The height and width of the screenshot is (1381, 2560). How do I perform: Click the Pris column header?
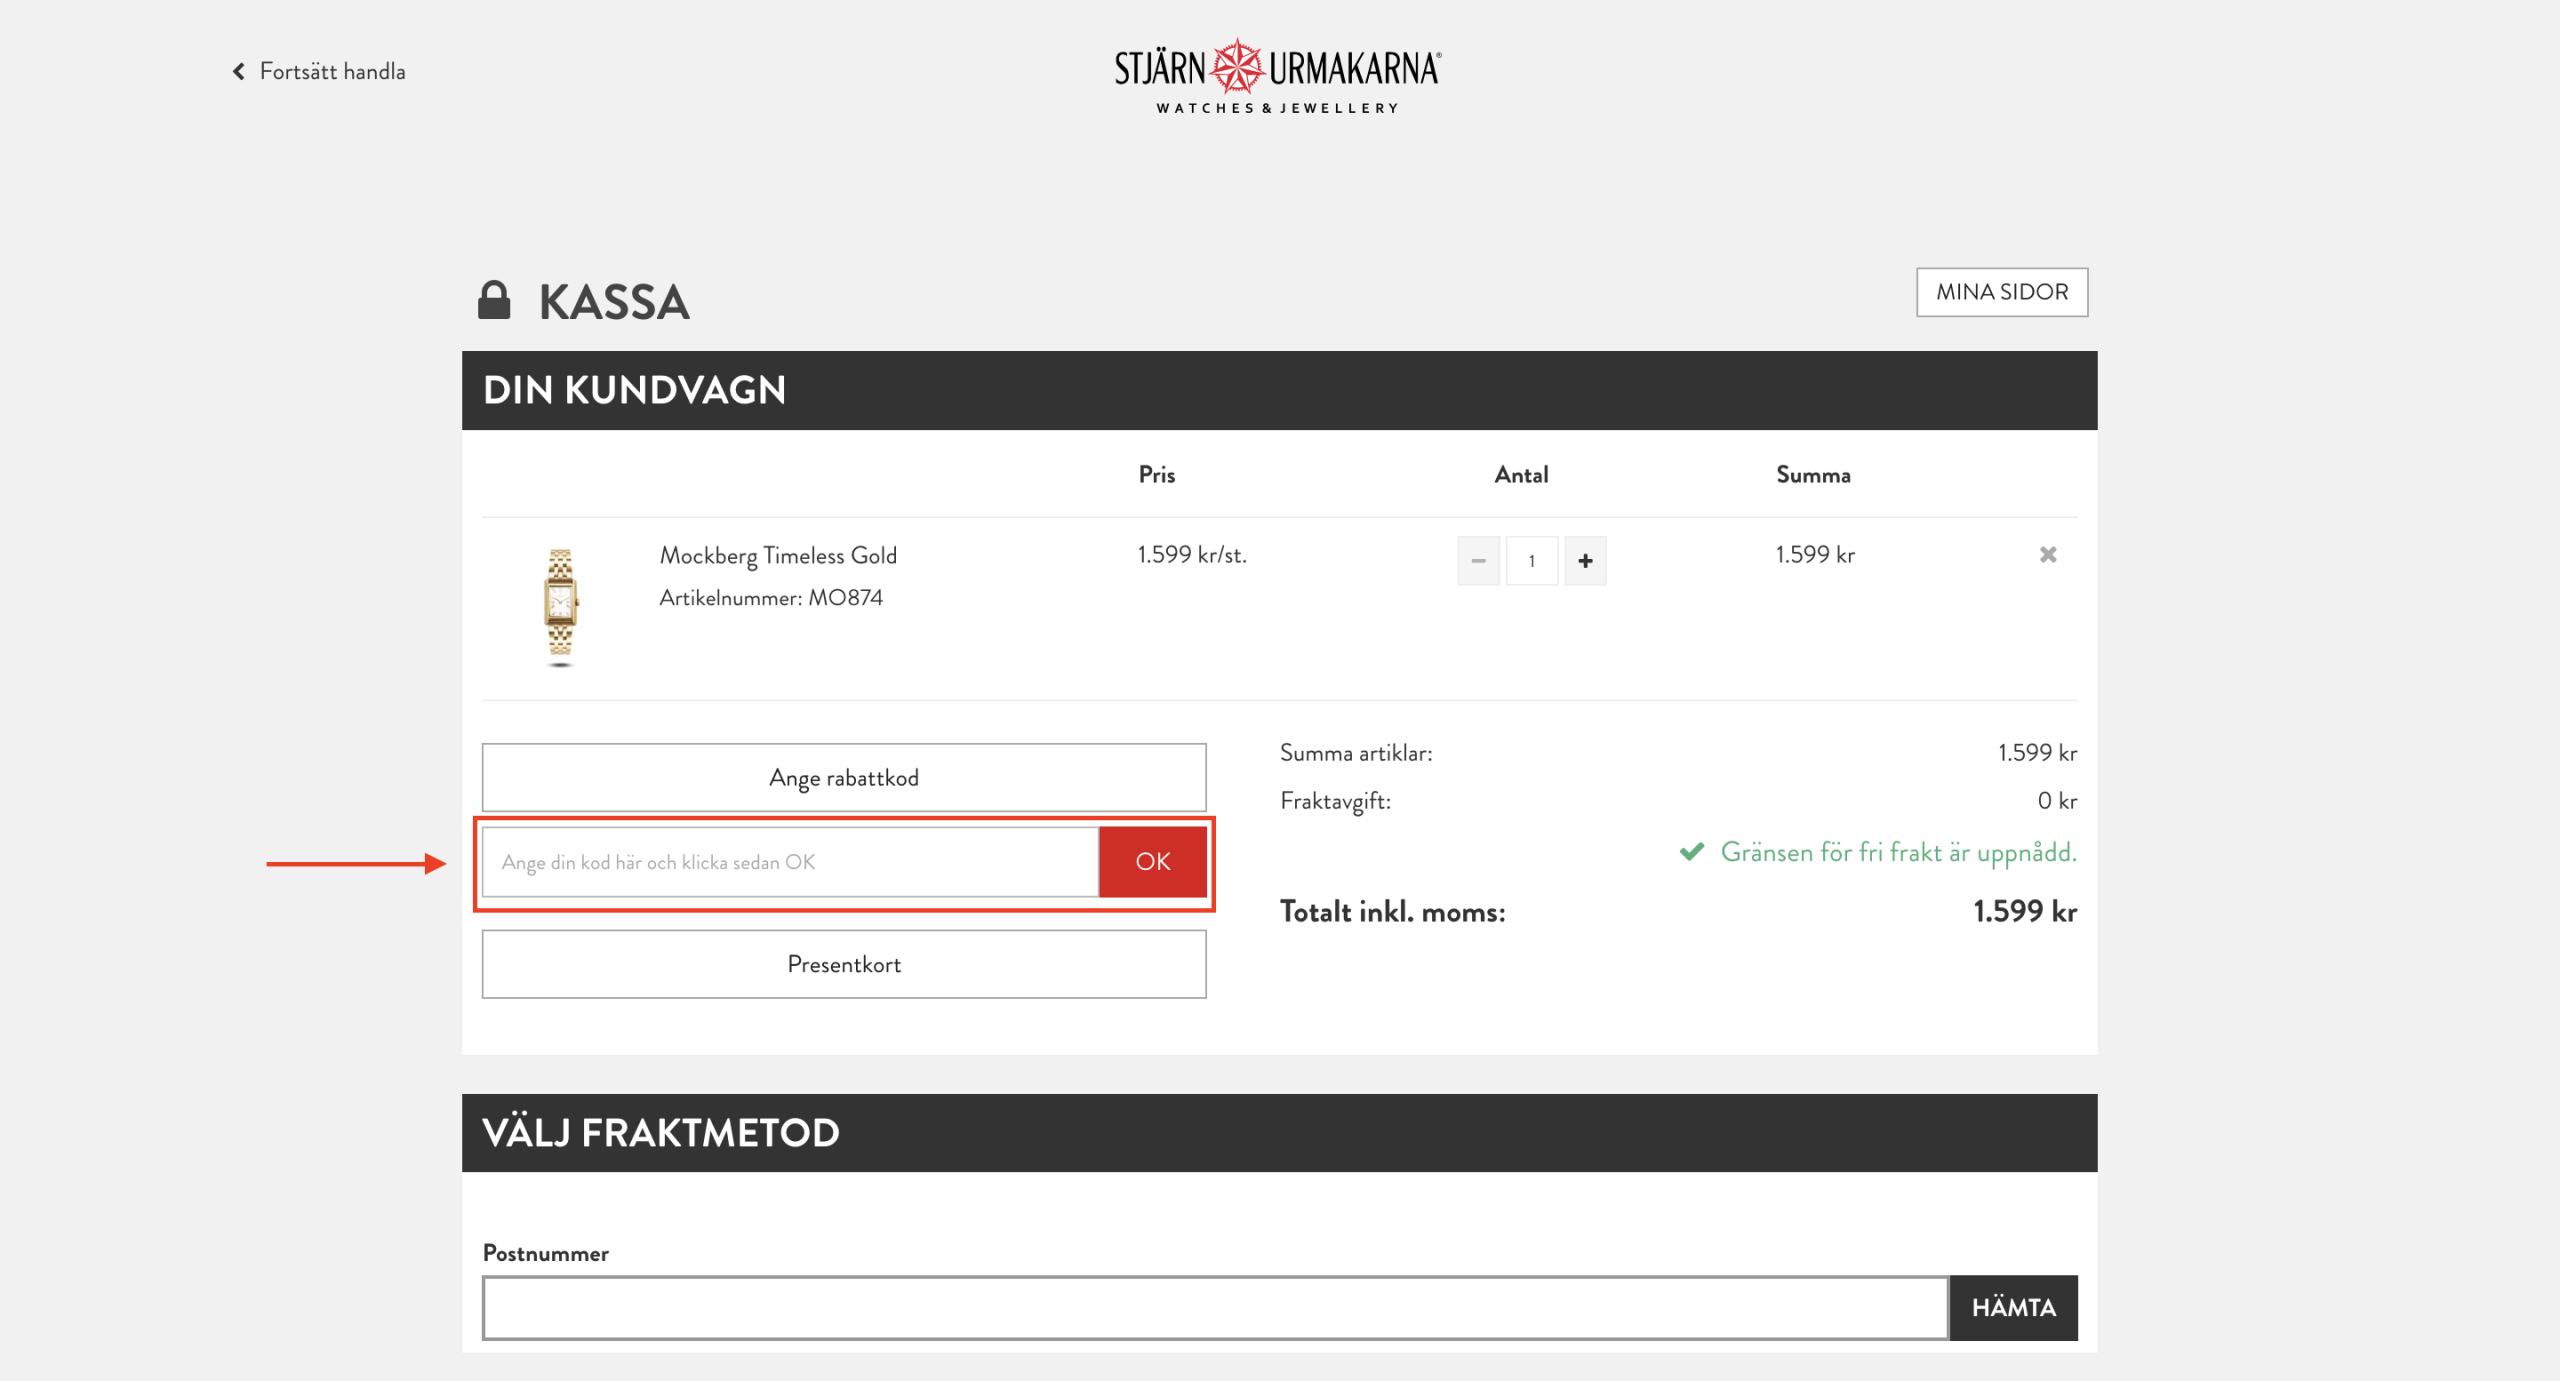click(1157, 475)
